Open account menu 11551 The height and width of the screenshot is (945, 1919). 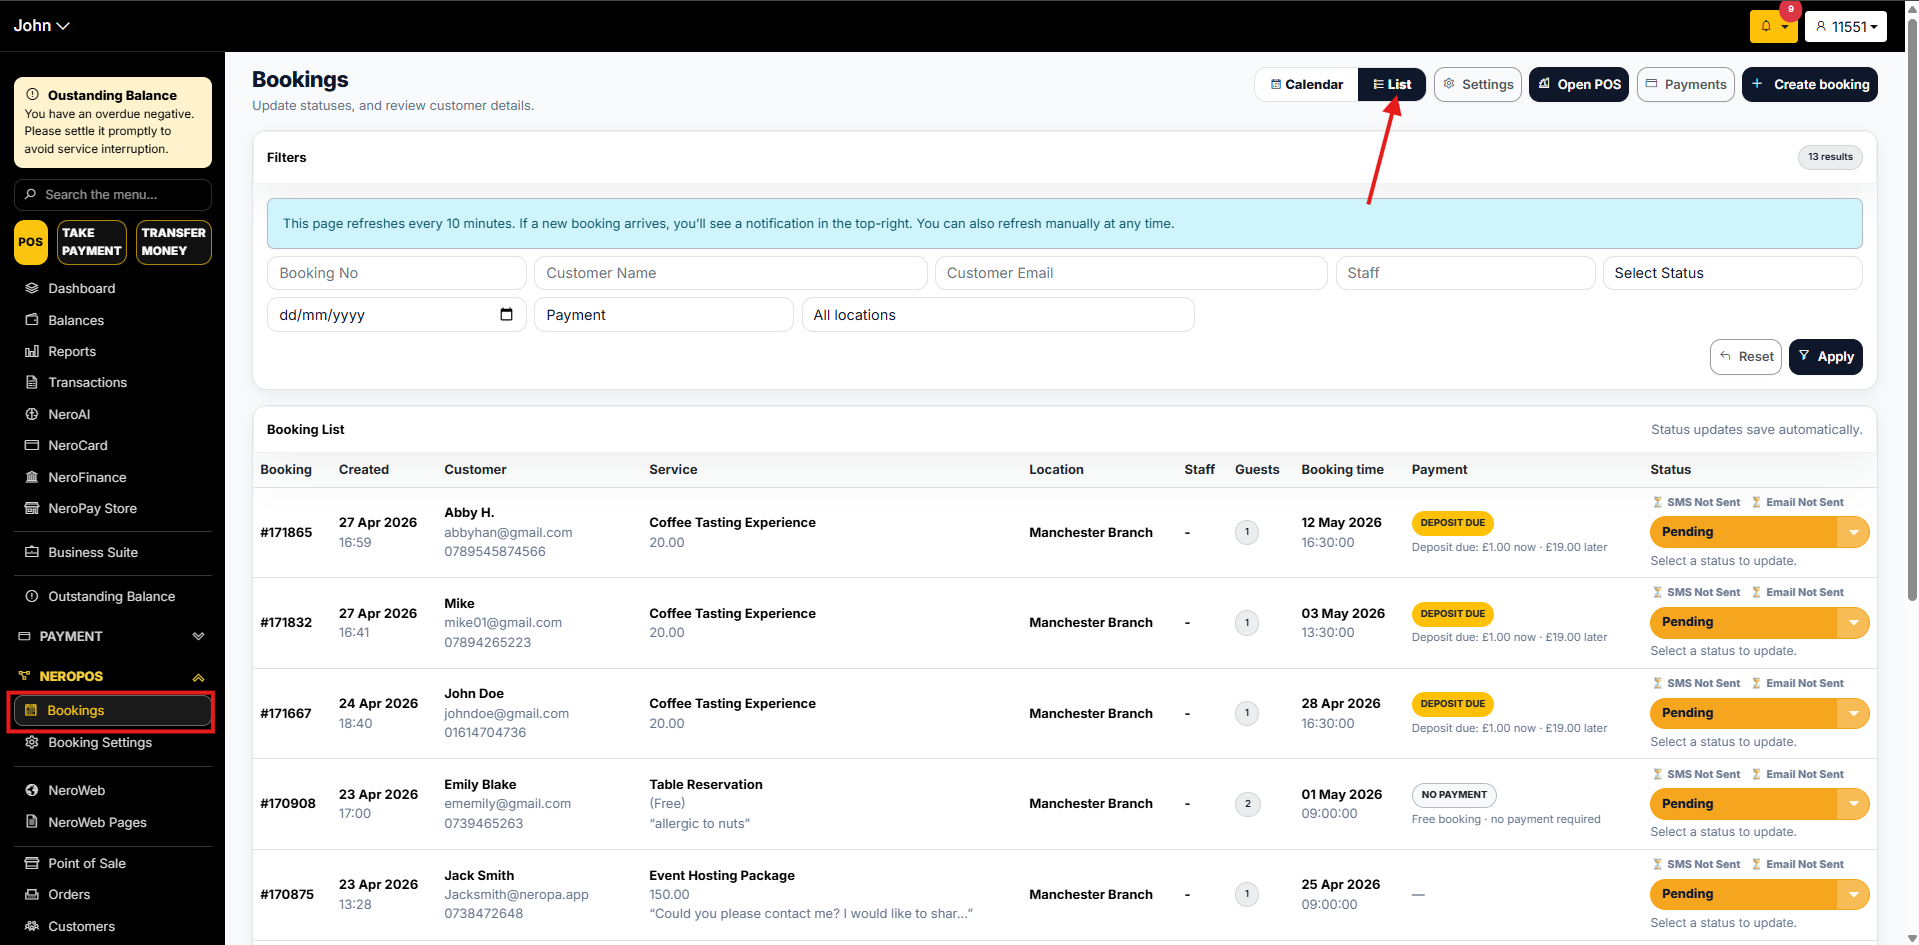tap(1845, 27)
